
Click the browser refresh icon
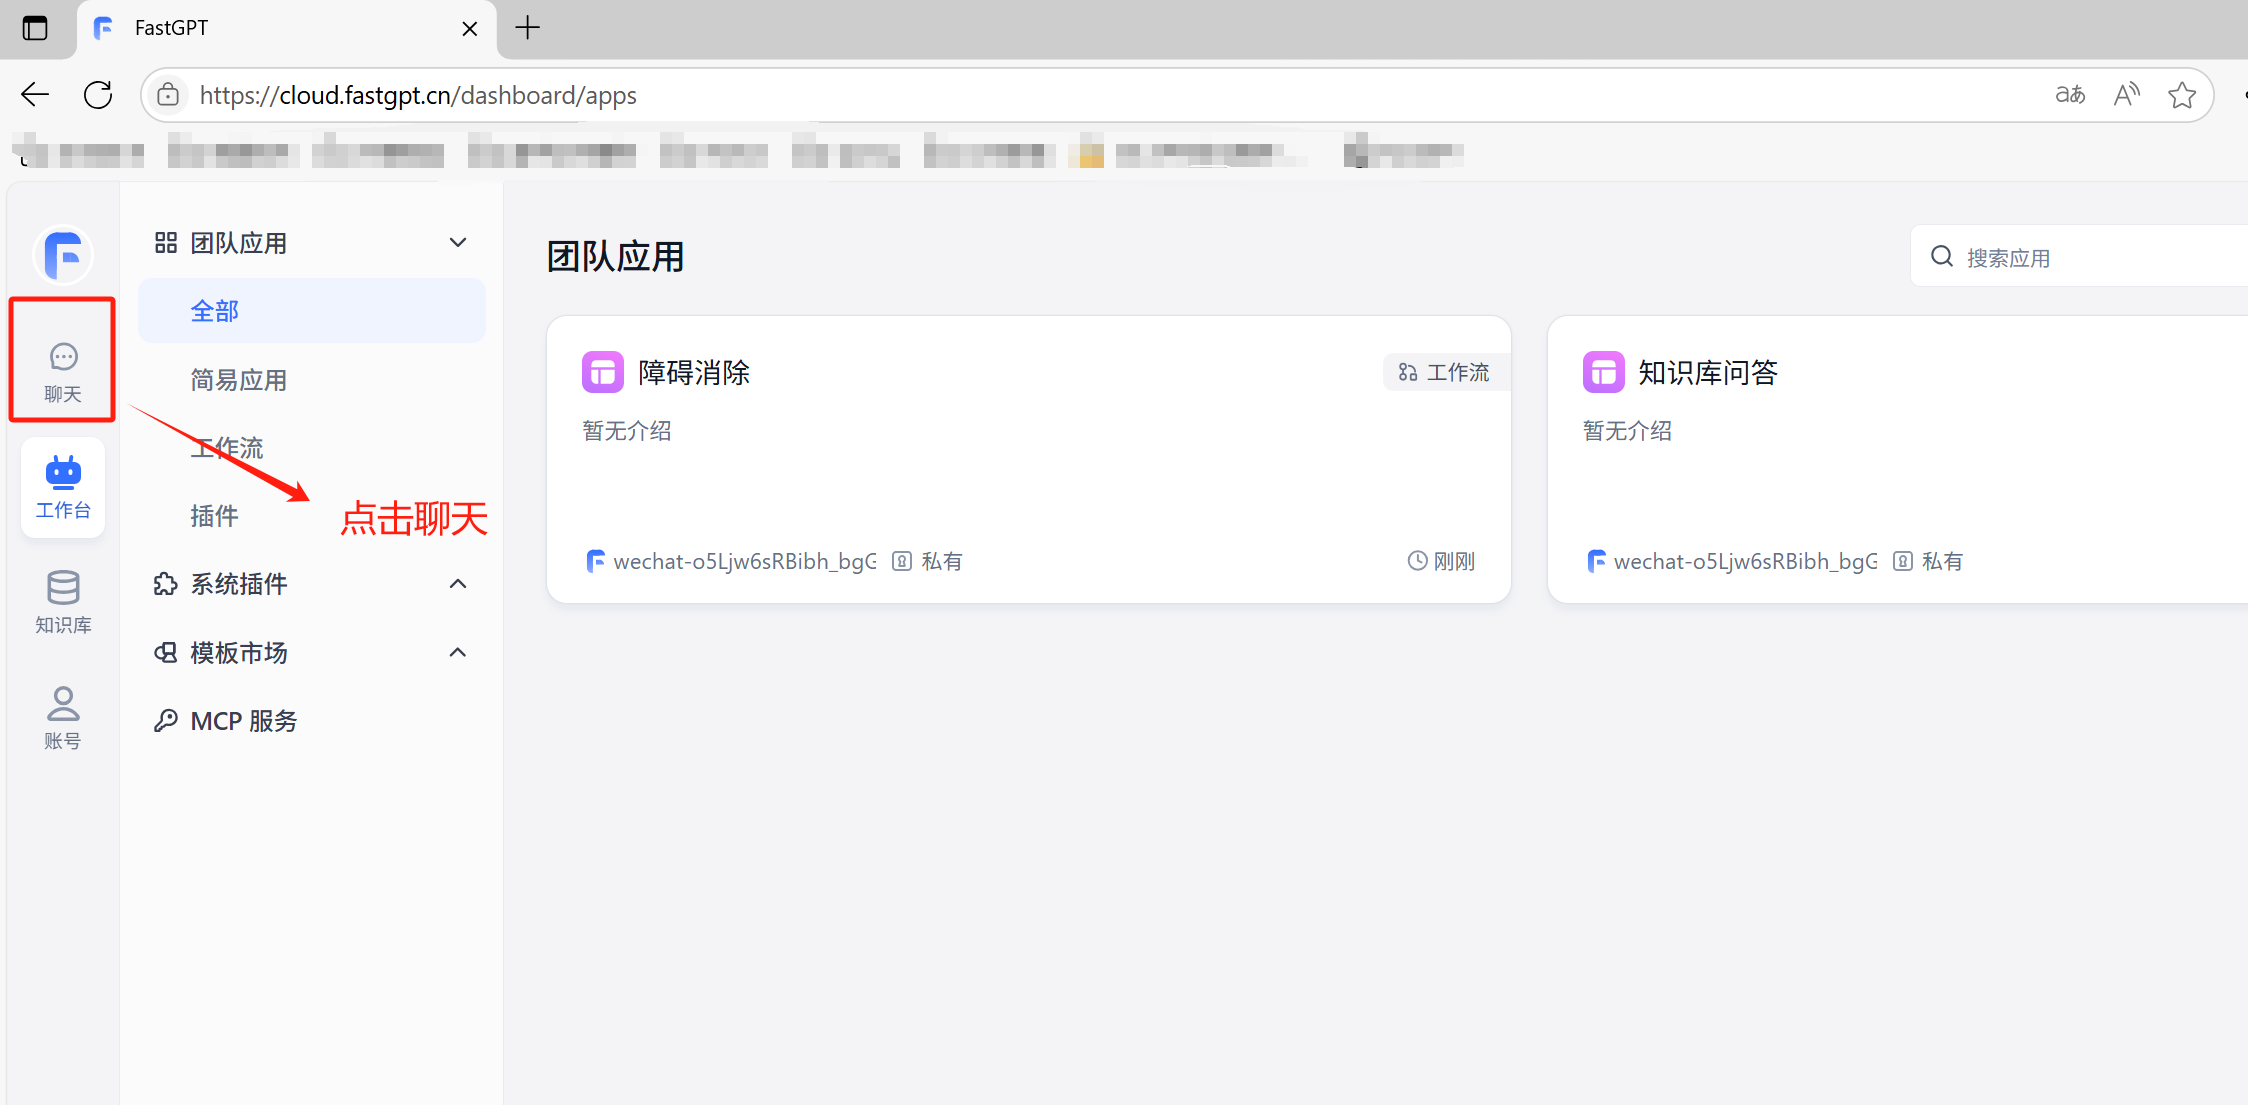[x=97, y=94]
